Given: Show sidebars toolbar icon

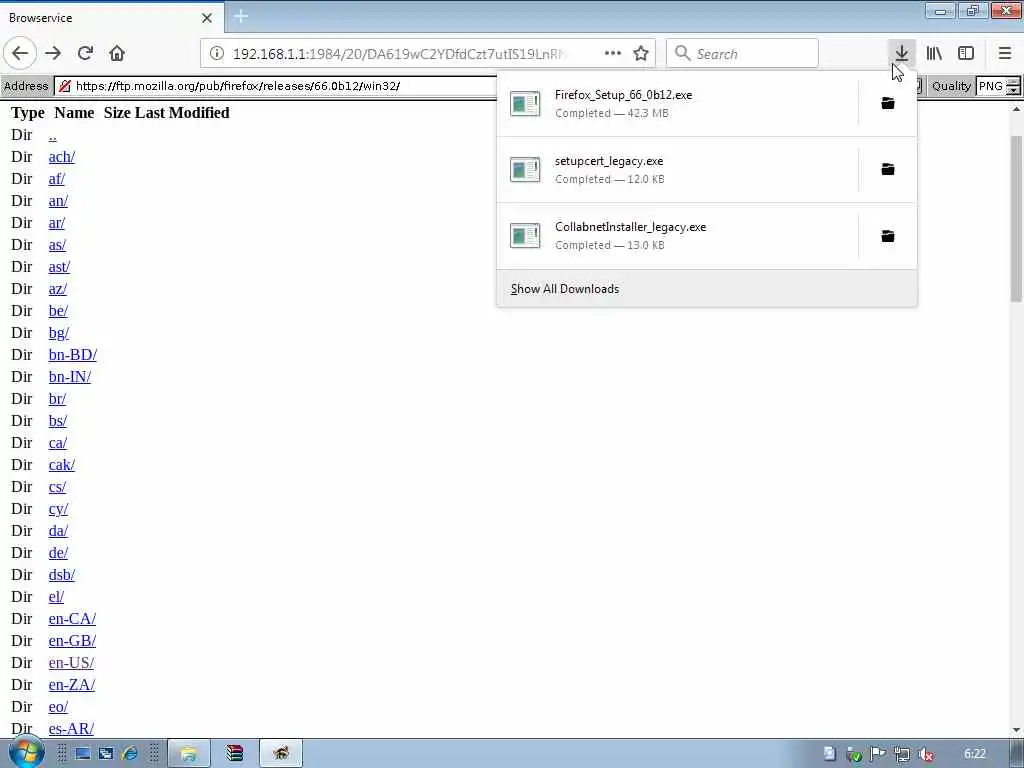Looking at the screenshot, I should pyautogui.click(x=966, y=53).
